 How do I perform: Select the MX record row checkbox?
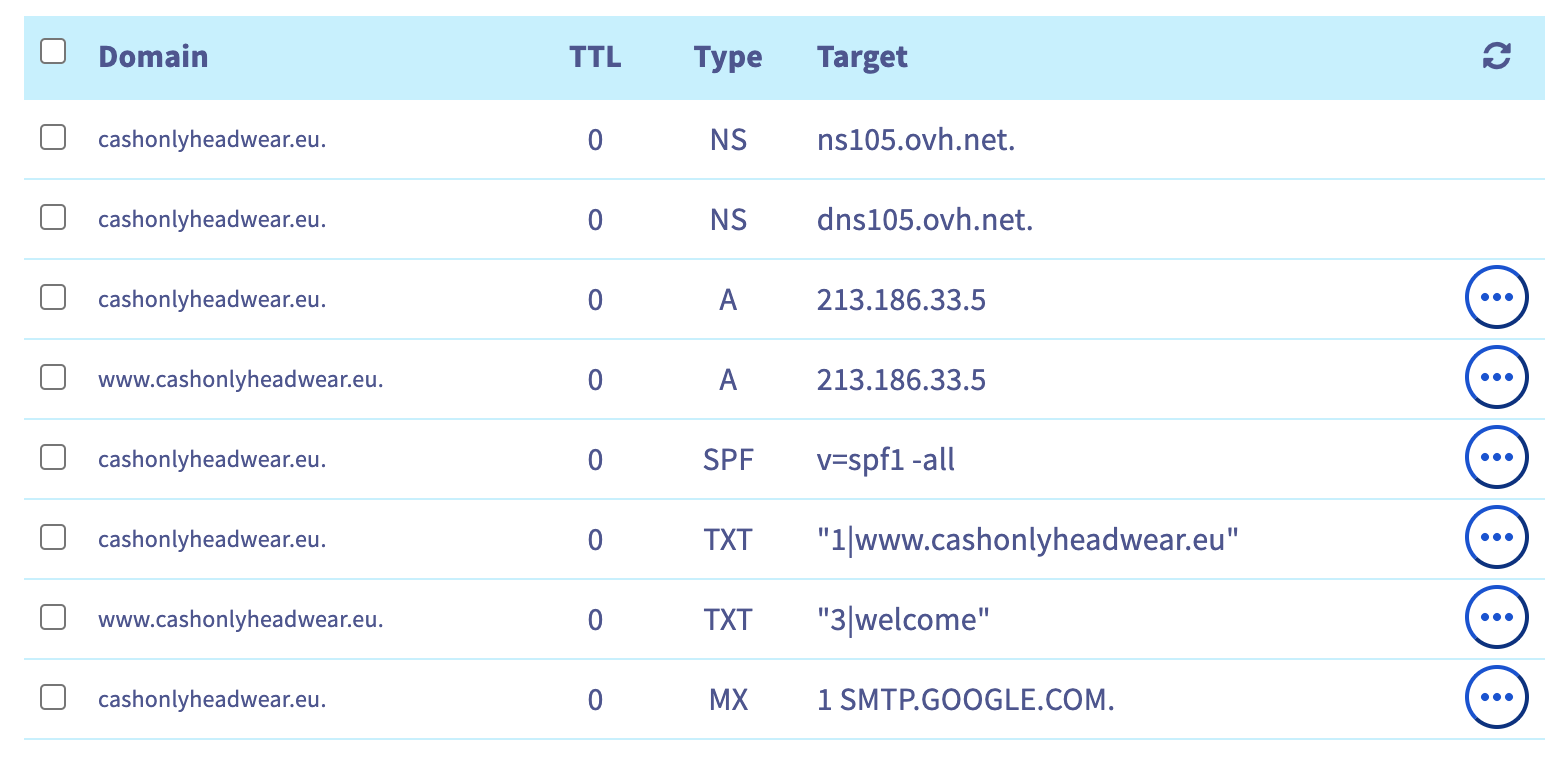point(53,697)
